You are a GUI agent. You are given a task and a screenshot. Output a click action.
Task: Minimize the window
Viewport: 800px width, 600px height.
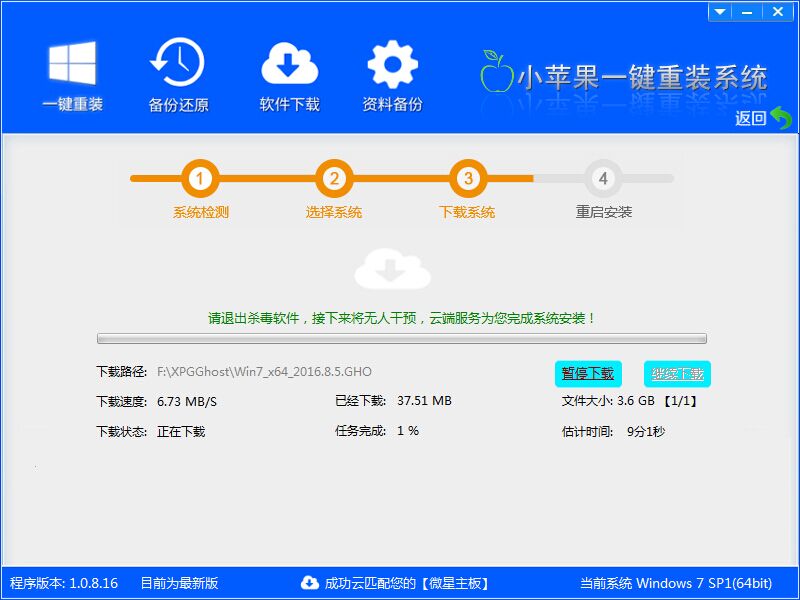tap(747, 12)
